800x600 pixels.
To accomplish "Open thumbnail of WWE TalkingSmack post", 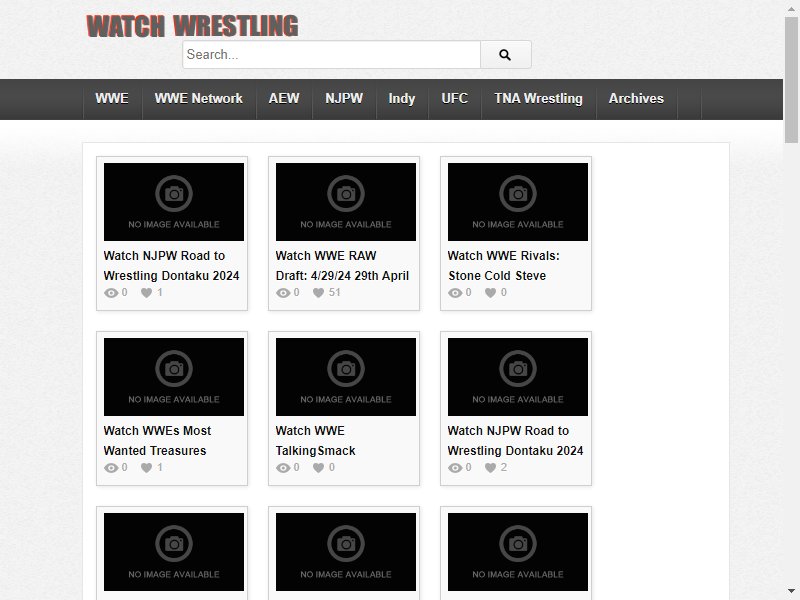I will point(346,377).
